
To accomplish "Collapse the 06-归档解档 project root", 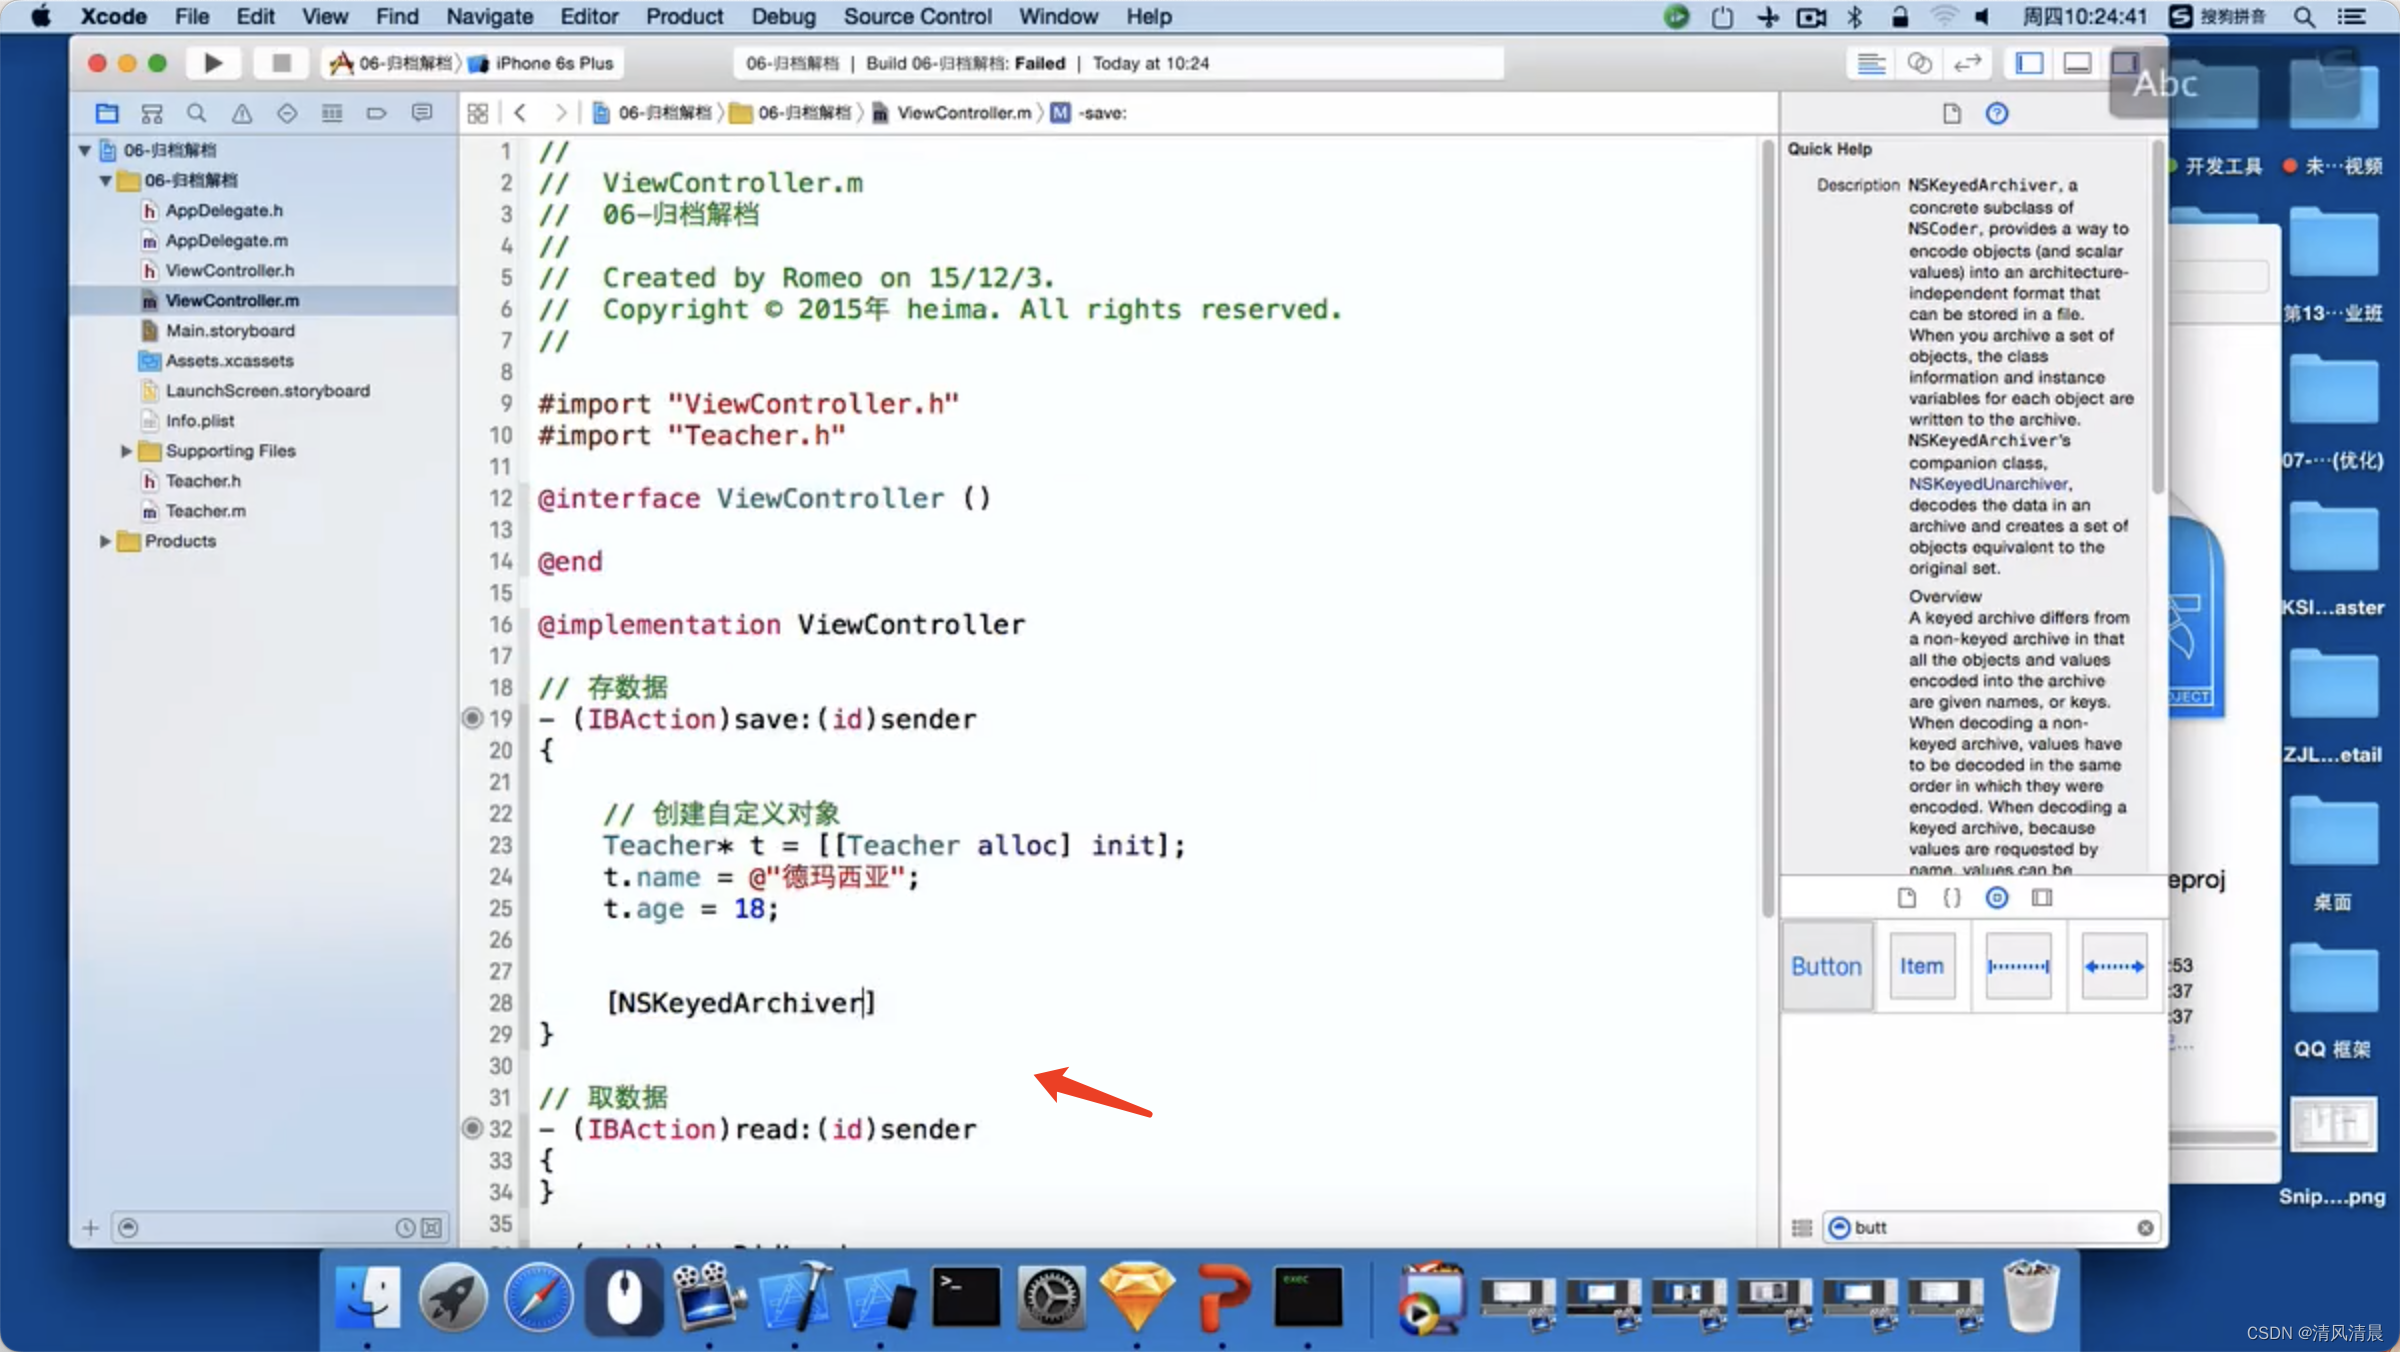I will [85, 150].
